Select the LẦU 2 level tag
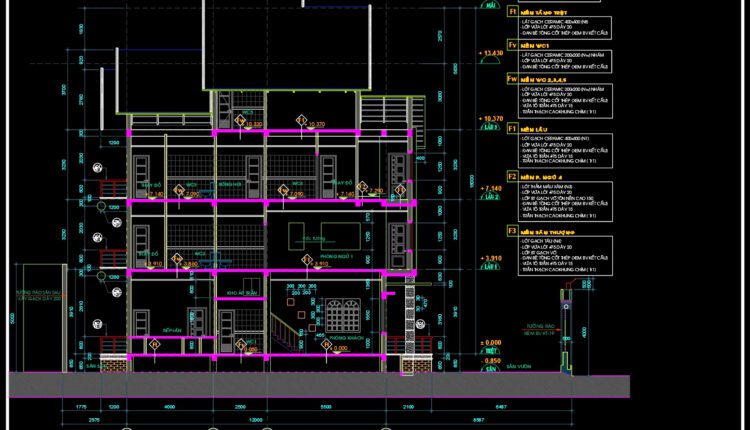This screenshot has height=430, width=750. pyautogui.click(x=491, y=197)
